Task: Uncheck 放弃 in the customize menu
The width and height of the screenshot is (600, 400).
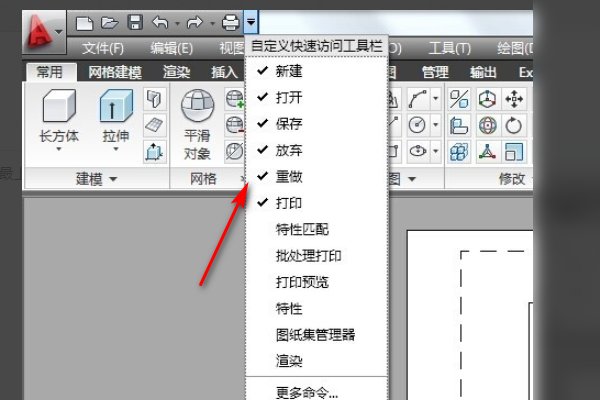Action: pyautogui.click(x=316, y=150)
